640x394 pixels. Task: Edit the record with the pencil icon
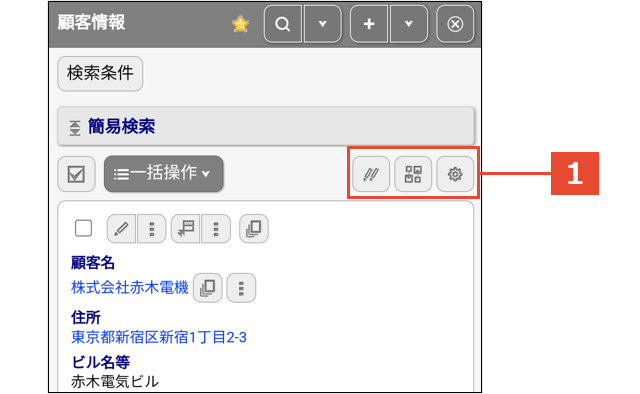[x=121, y=229]
